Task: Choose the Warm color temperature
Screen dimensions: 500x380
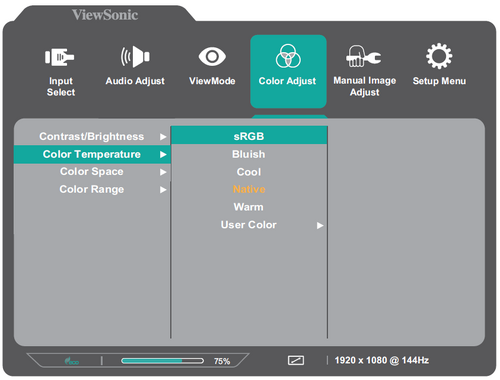Action: point(249,207)
